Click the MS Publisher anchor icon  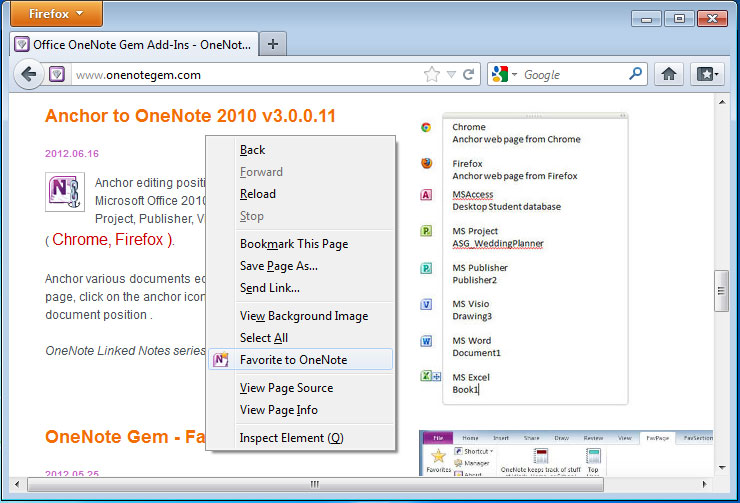coord(426,268)
